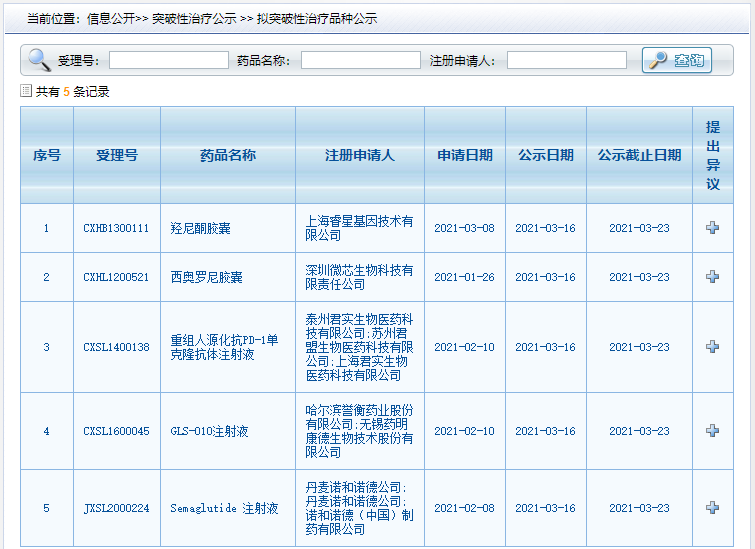Viewport: 755px width, 549px height.
Task: Select acceptance number JXSL2000224
Action: point(116,509)
